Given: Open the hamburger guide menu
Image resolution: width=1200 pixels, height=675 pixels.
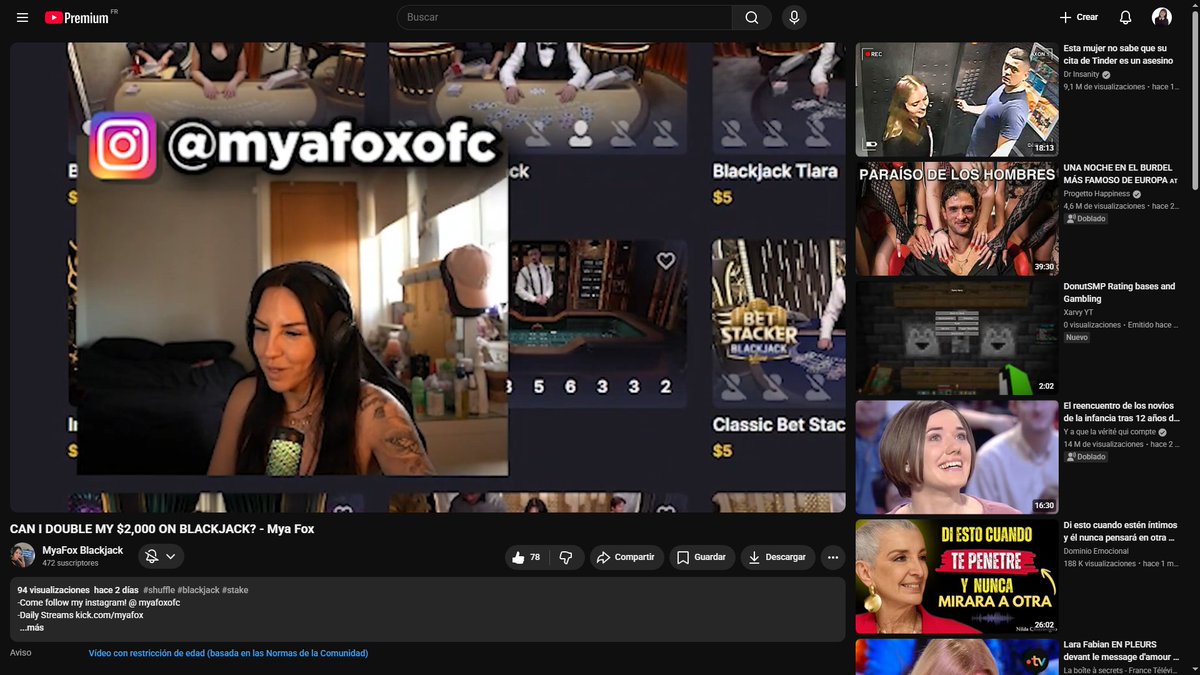Looking at the screenshot, I should point(22,17).
